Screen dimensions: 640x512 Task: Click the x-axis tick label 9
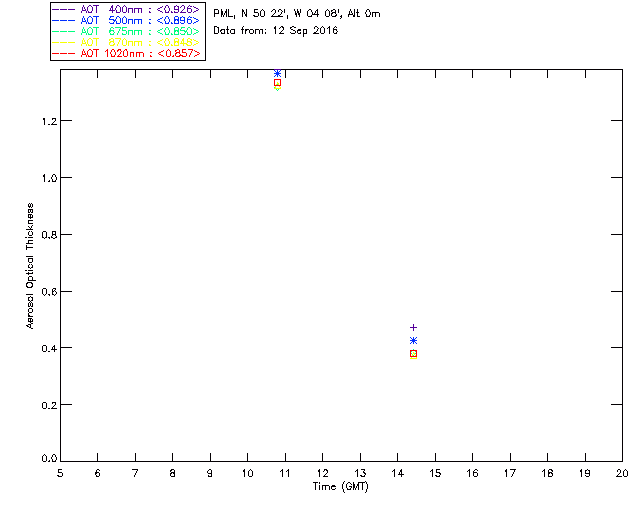210,473
